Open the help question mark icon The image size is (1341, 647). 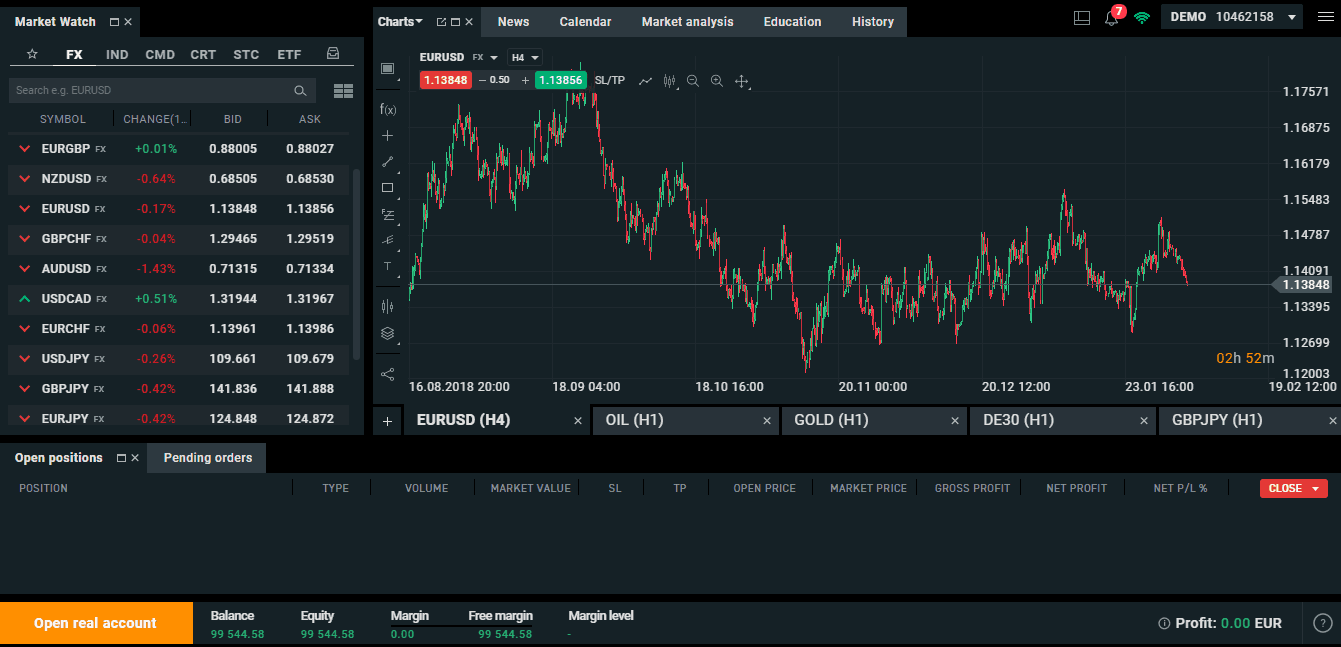coord(1322,623)
